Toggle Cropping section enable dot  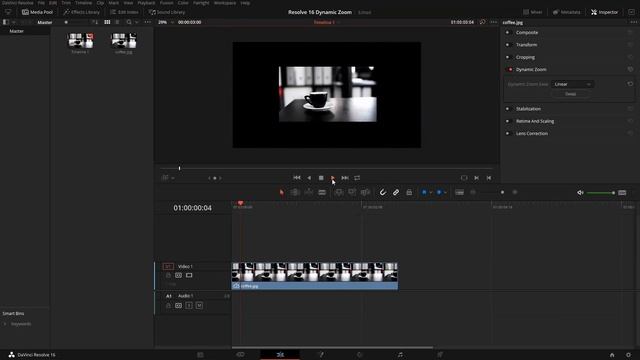(507, 57)
